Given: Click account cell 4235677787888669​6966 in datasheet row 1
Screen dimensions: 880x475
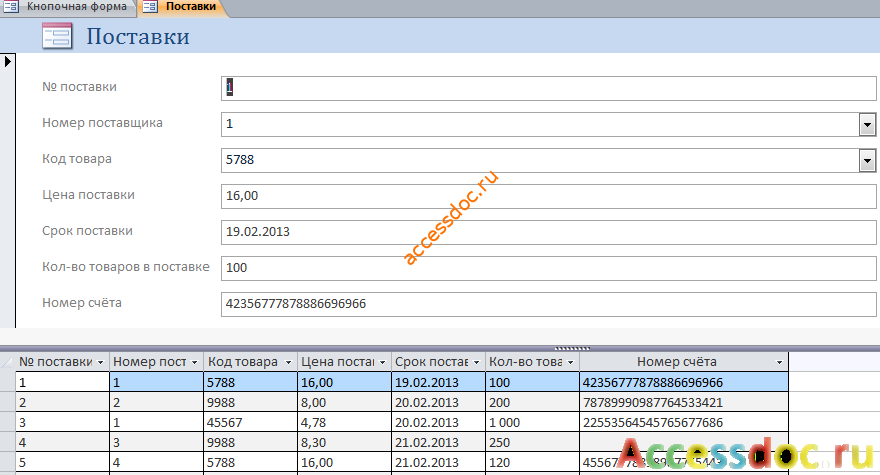Looking at the screenshot, I should coord(684,382).
